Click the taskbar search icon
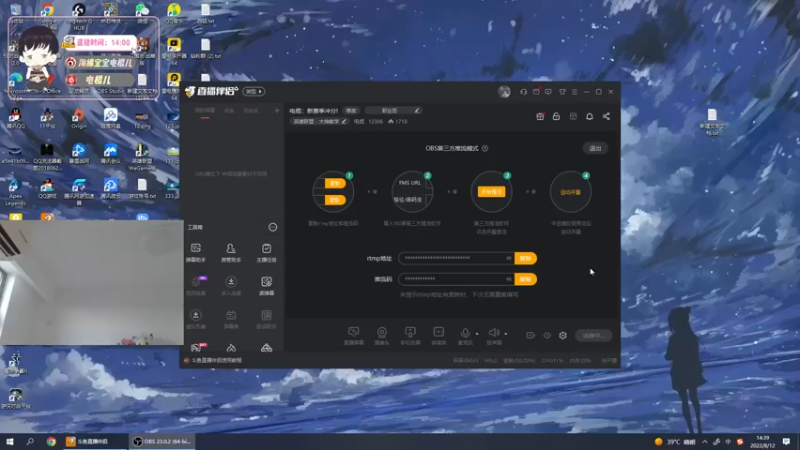This screenshot has height=450, width=800. [x=30, y=441]
